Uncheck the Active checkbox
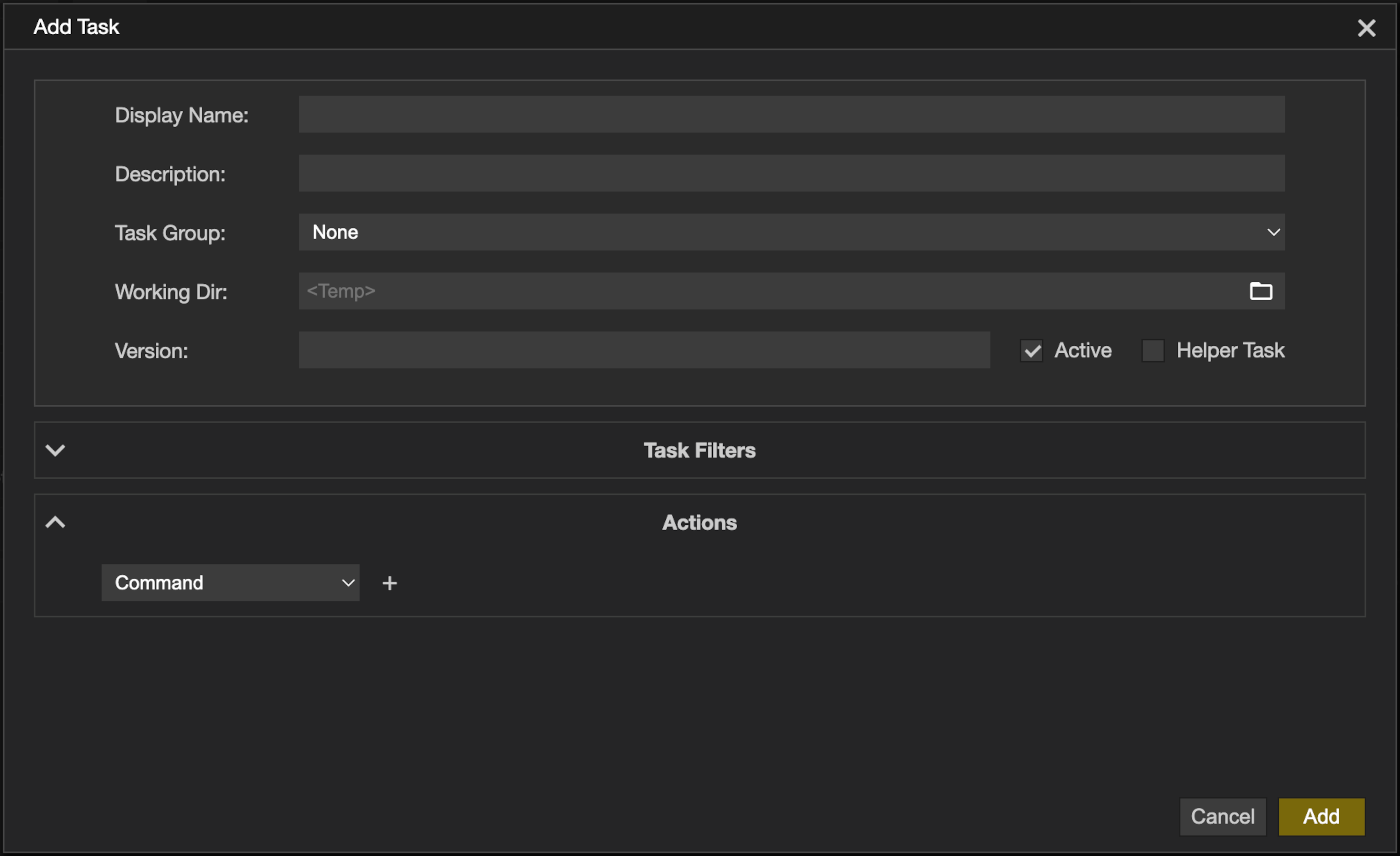The image size is (1400, 856). 1032,351
